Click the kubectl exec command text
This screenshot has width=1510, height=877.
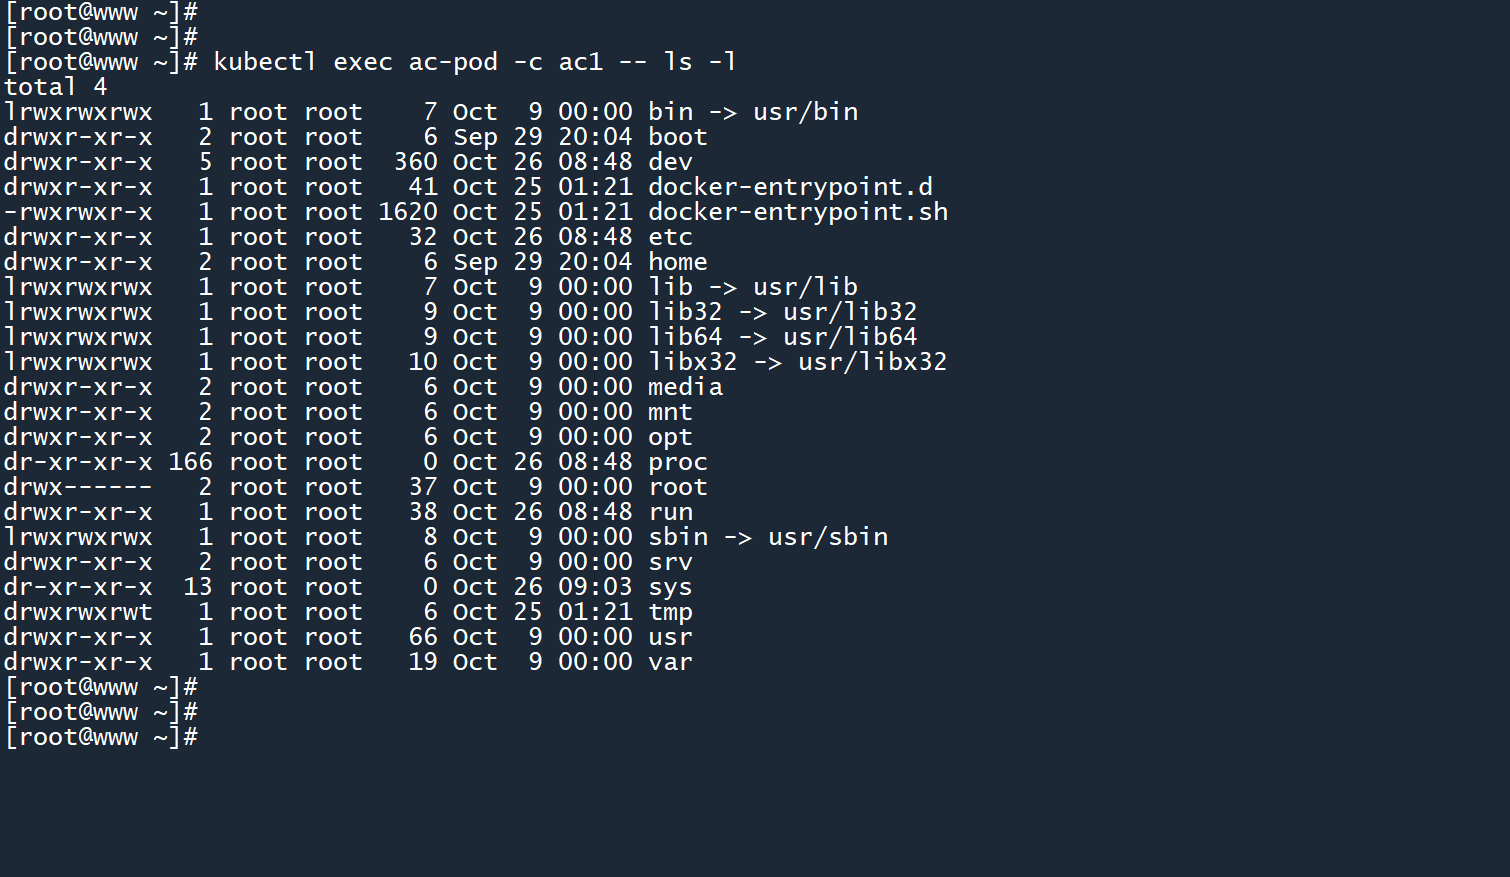(474, 62)
